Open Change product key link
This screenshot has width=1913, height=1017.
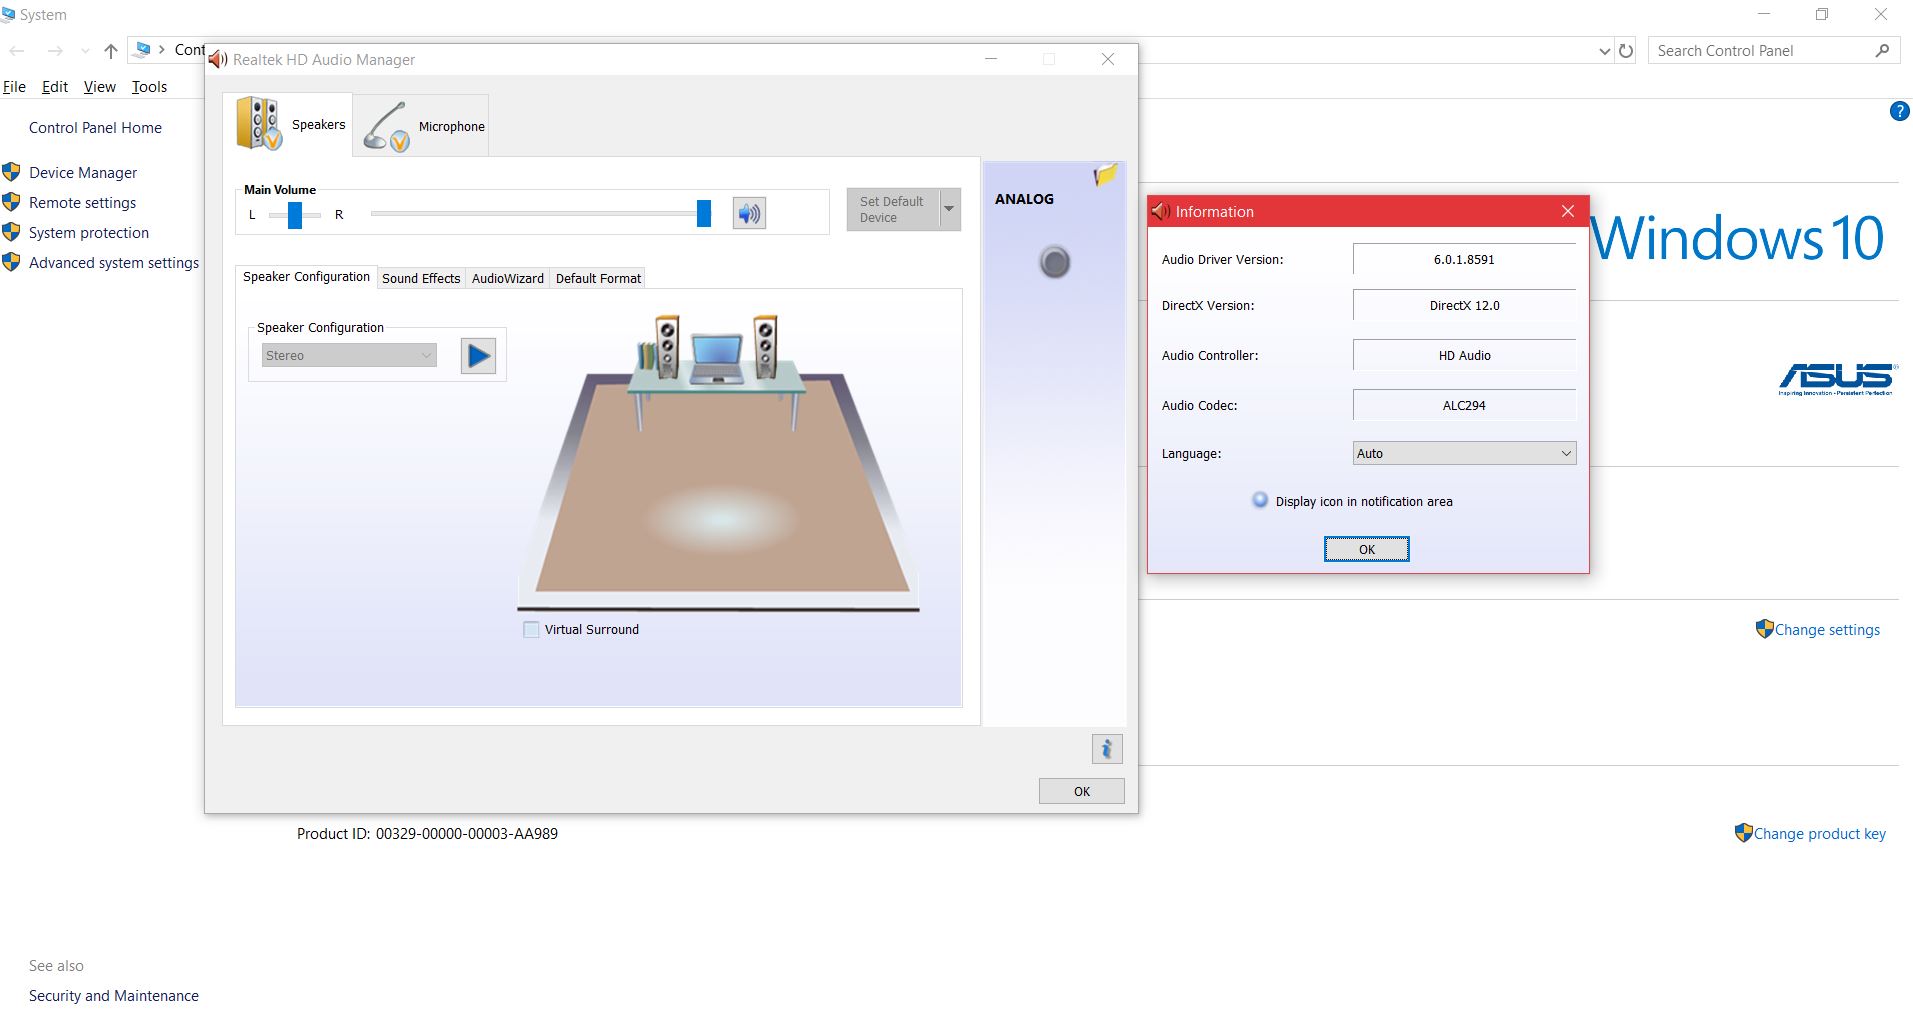pyautogui.click(x=1819, y=832)
